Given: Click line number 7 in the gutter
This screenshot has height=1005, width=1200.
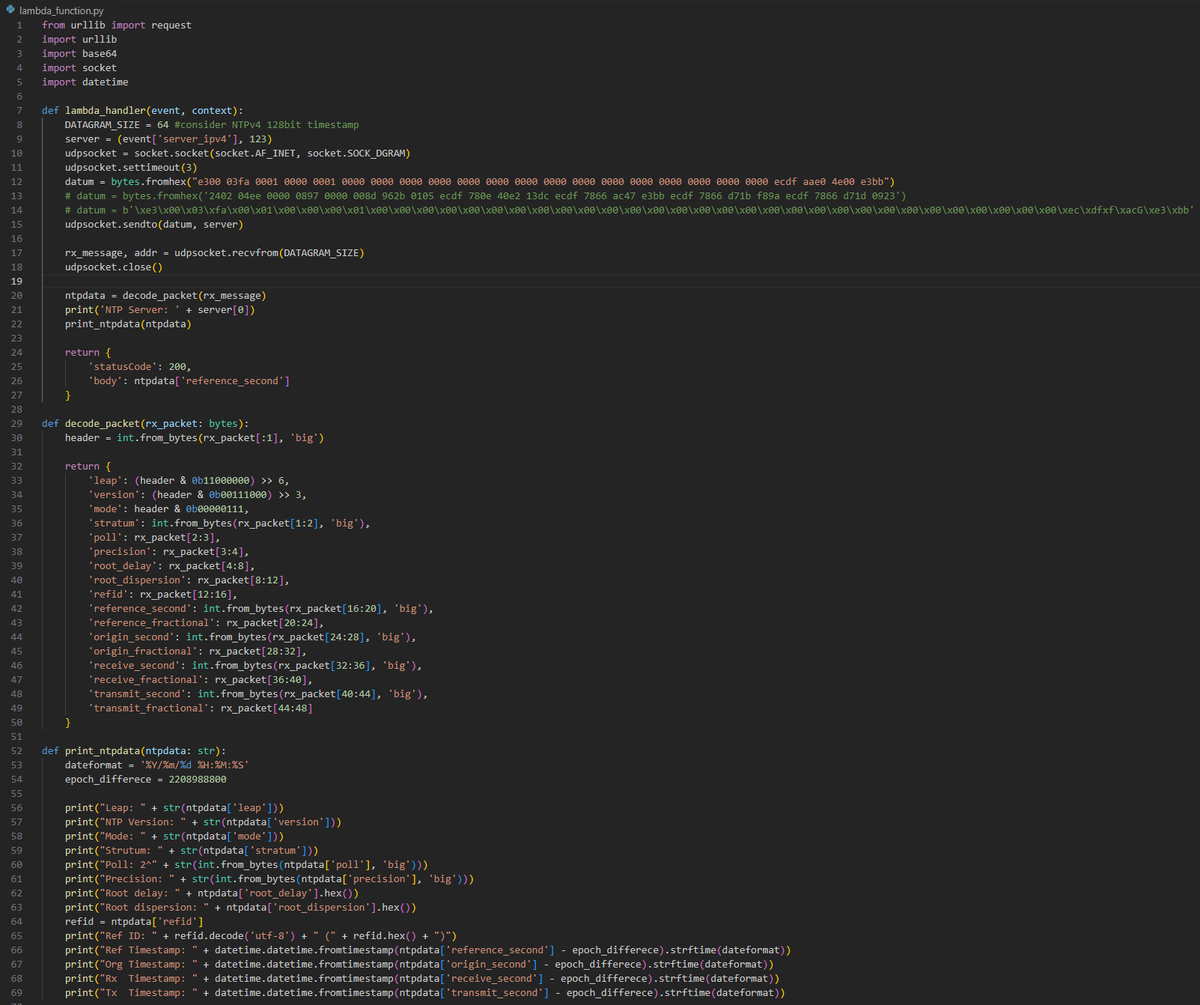Looking at the screenshot, I should [20, 110].
